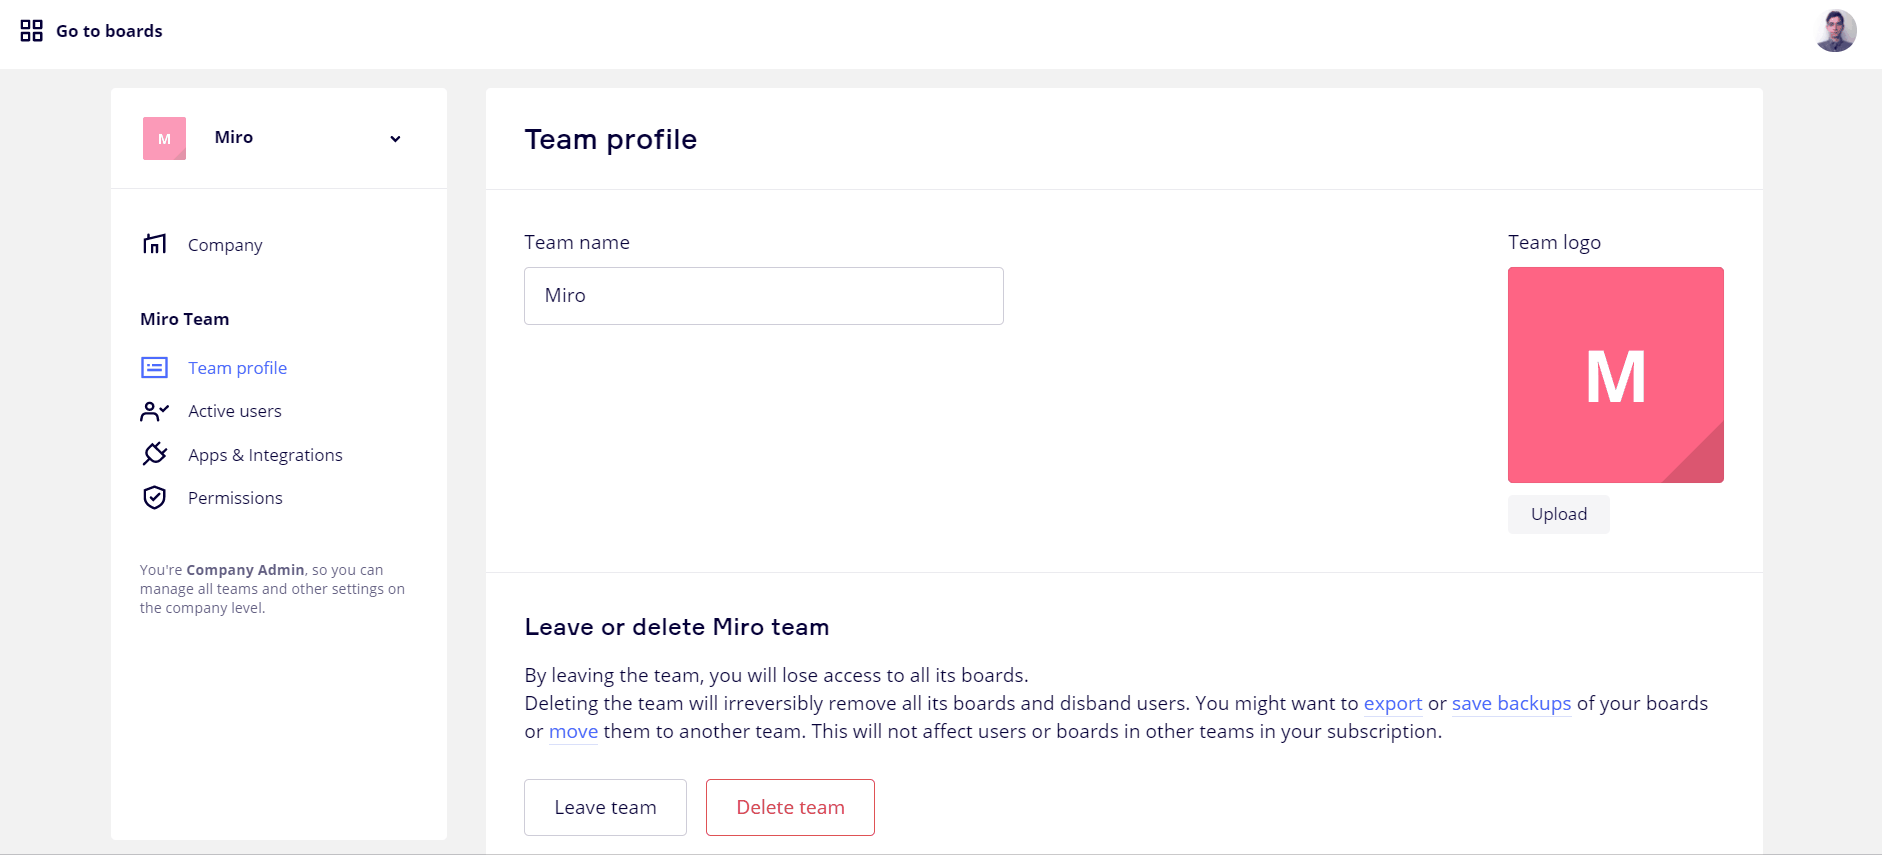Select Permissions in the sidebar

tap(235, 498)
